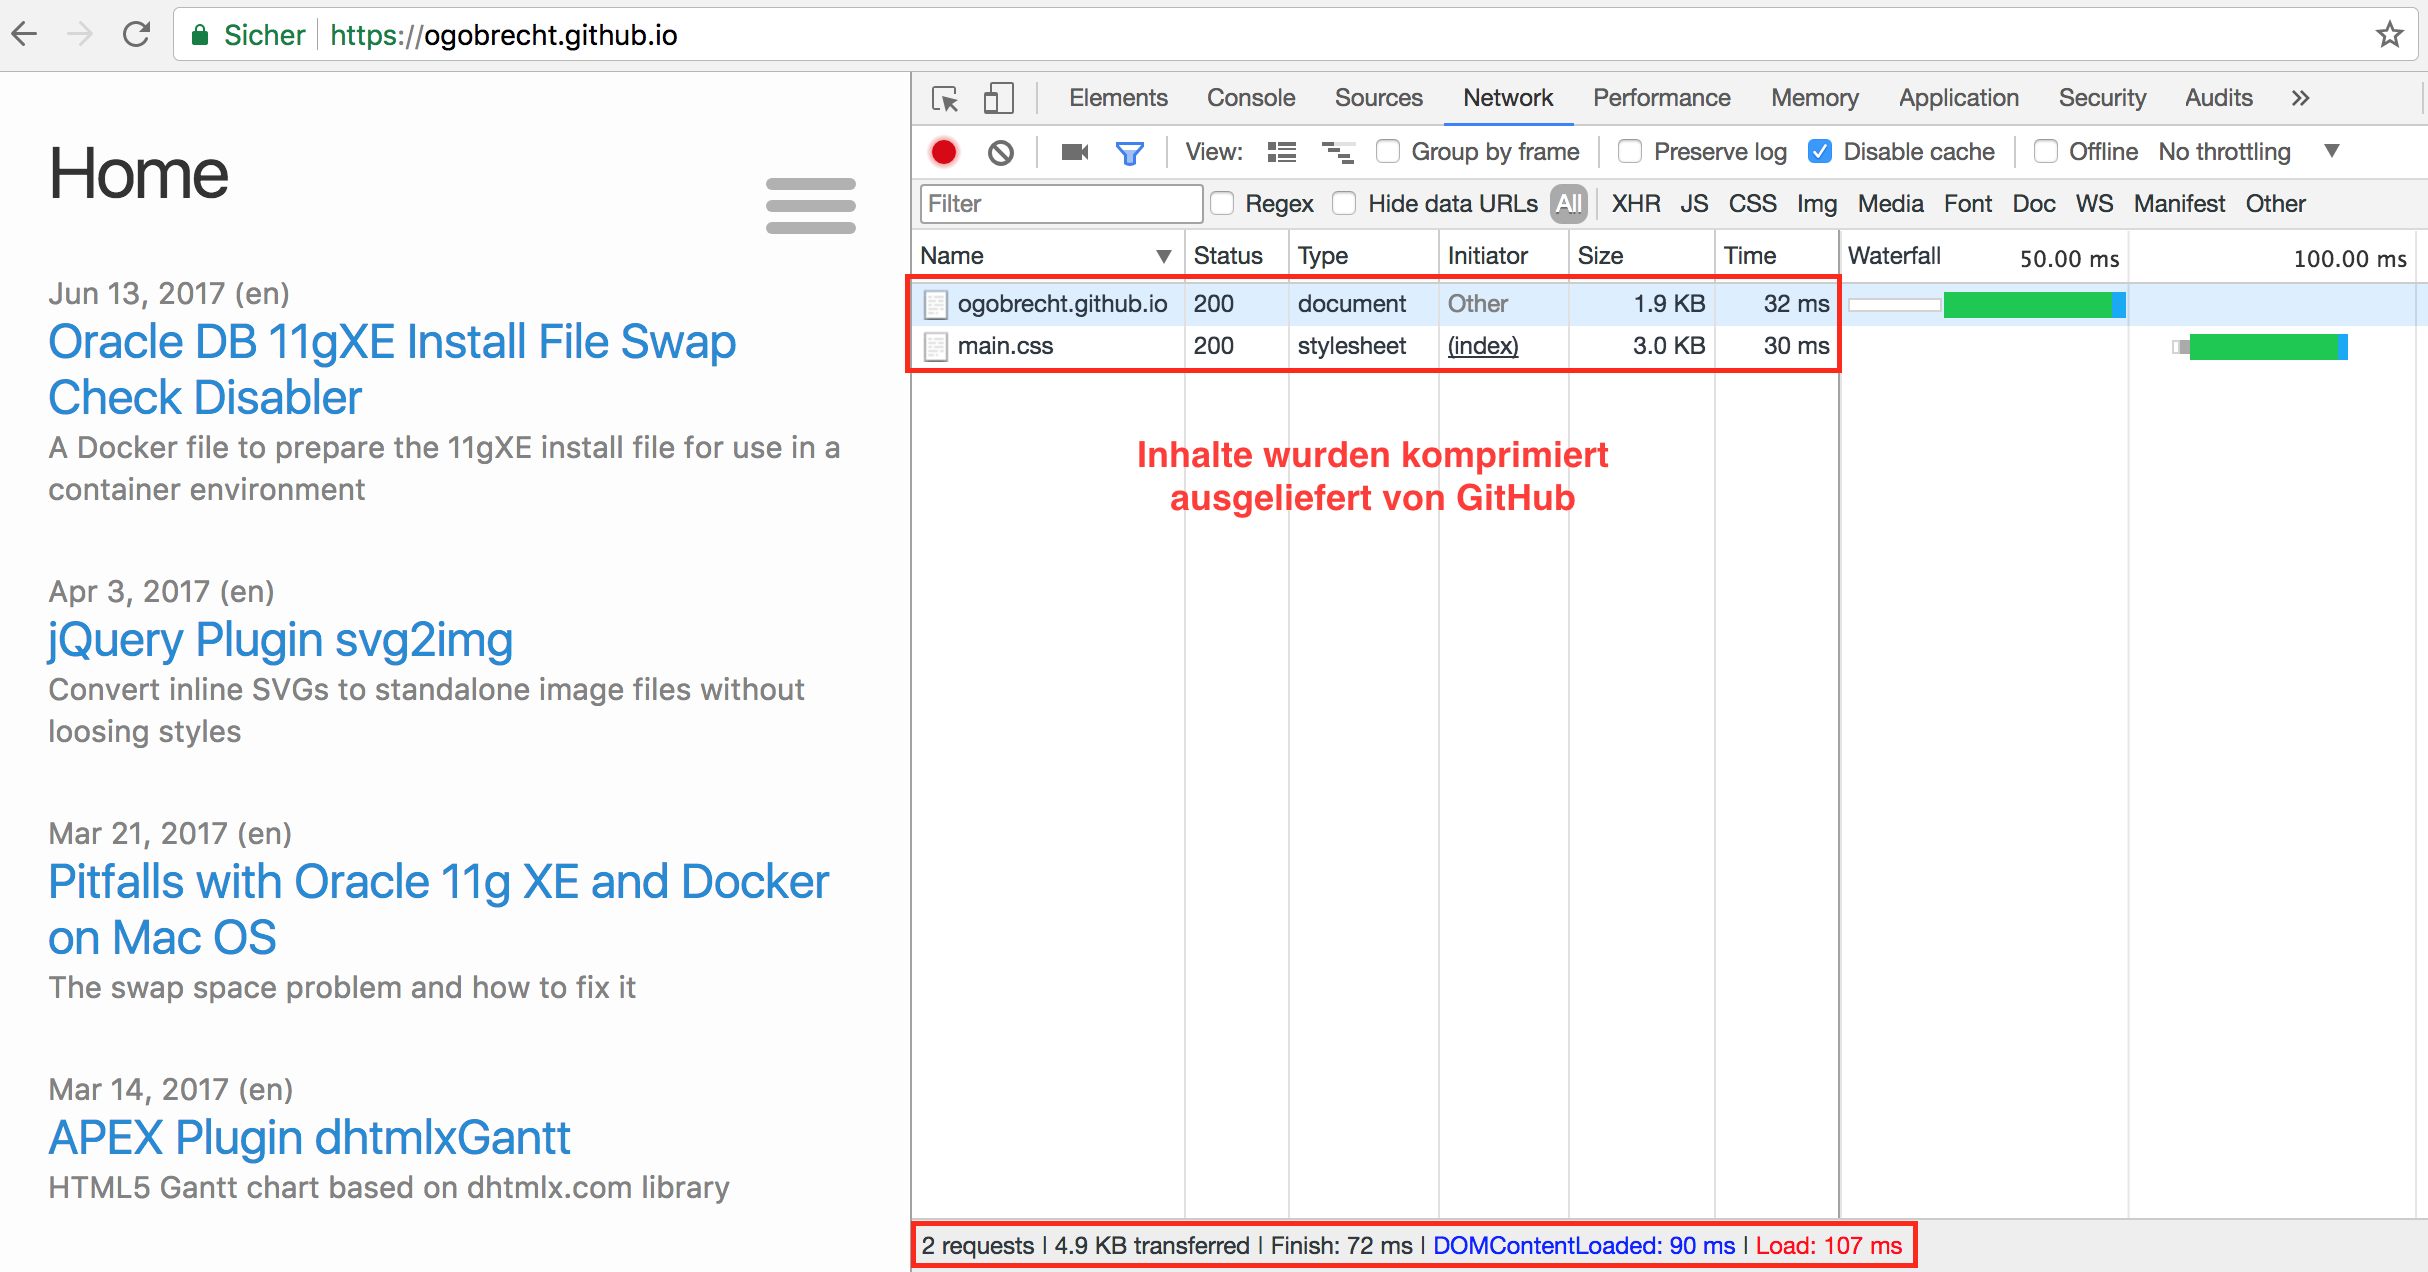Uncheck the Disable cache checkbox
Image resolution: width=2428 pixels, height=1272 pixels.
[1820, 151]
